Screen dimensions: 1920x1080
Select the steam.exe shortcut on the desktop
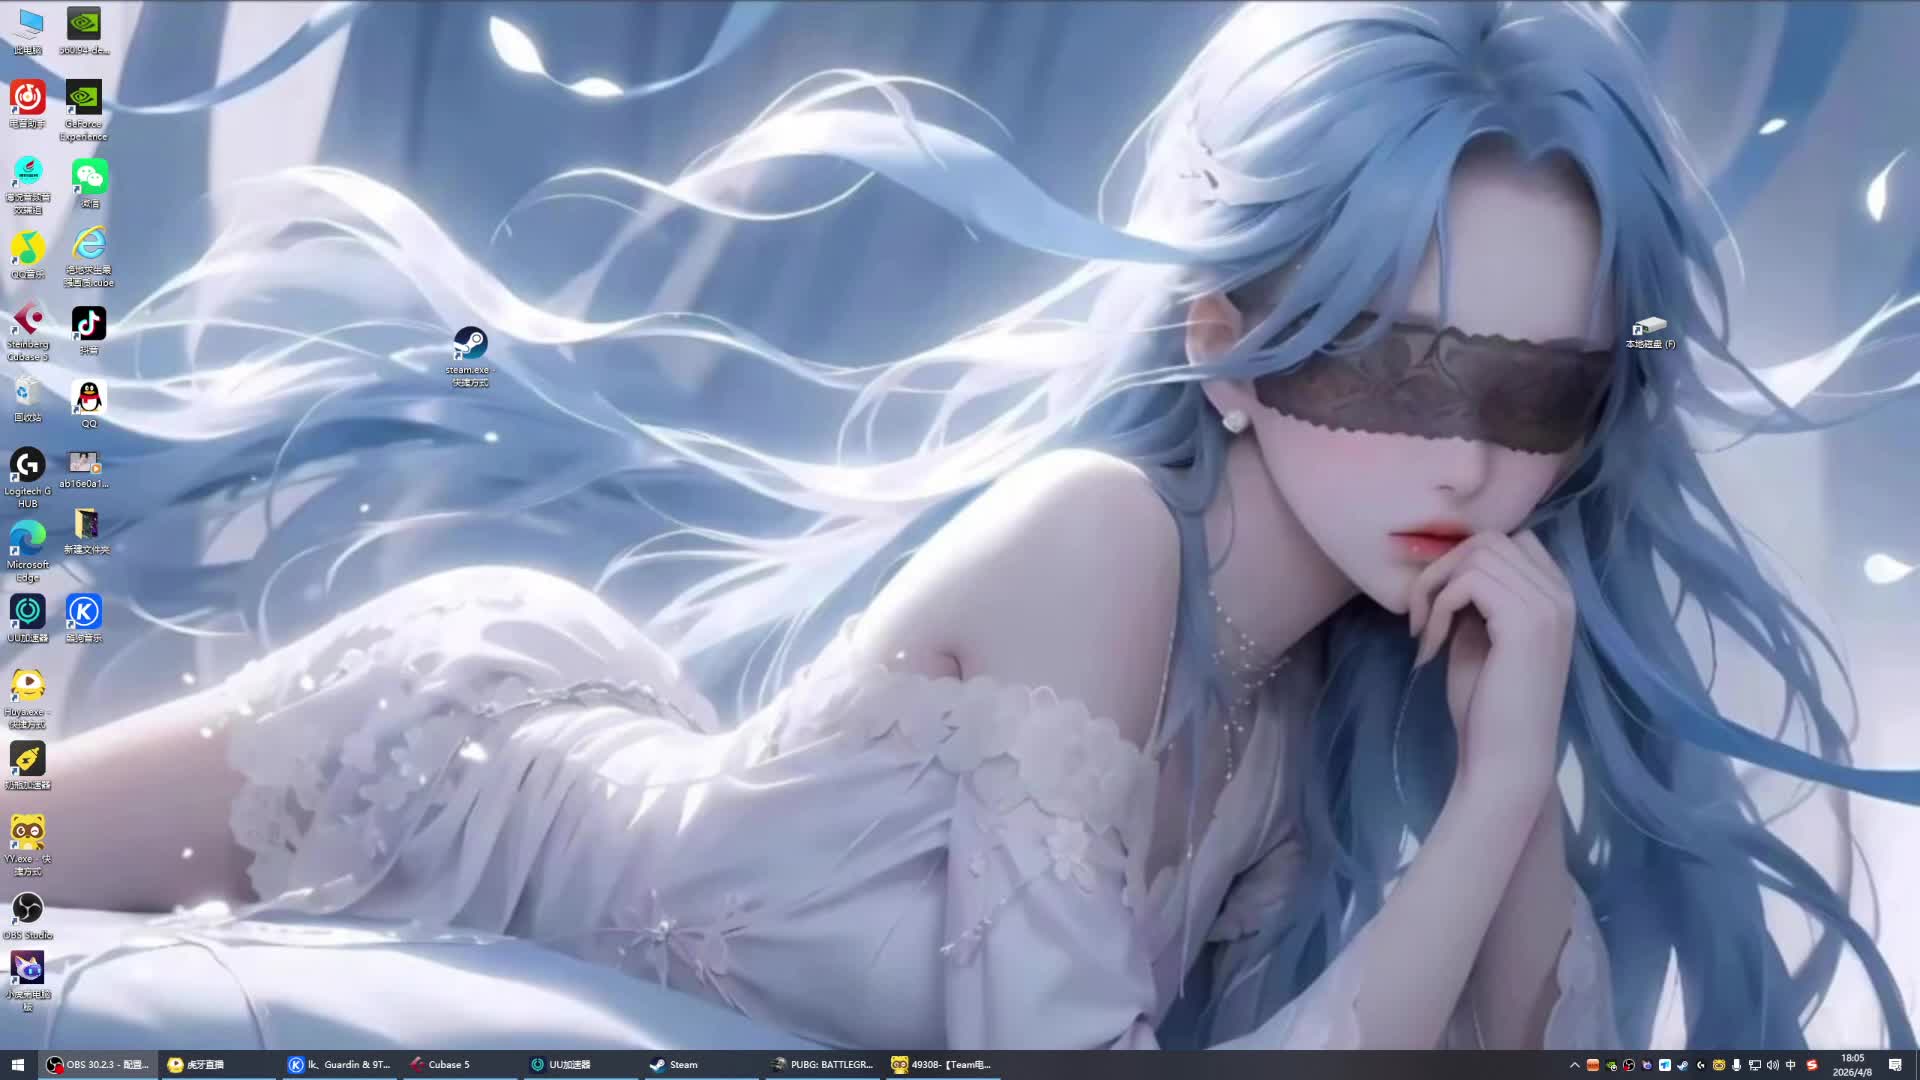pos(470,344)
